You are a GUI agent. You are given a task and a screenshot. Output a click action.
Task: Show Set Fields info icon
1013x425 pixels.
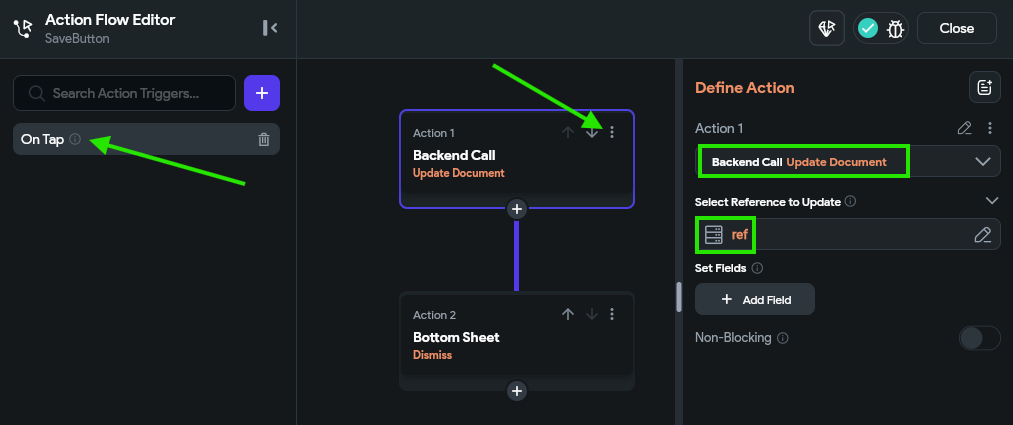point(758,267)
